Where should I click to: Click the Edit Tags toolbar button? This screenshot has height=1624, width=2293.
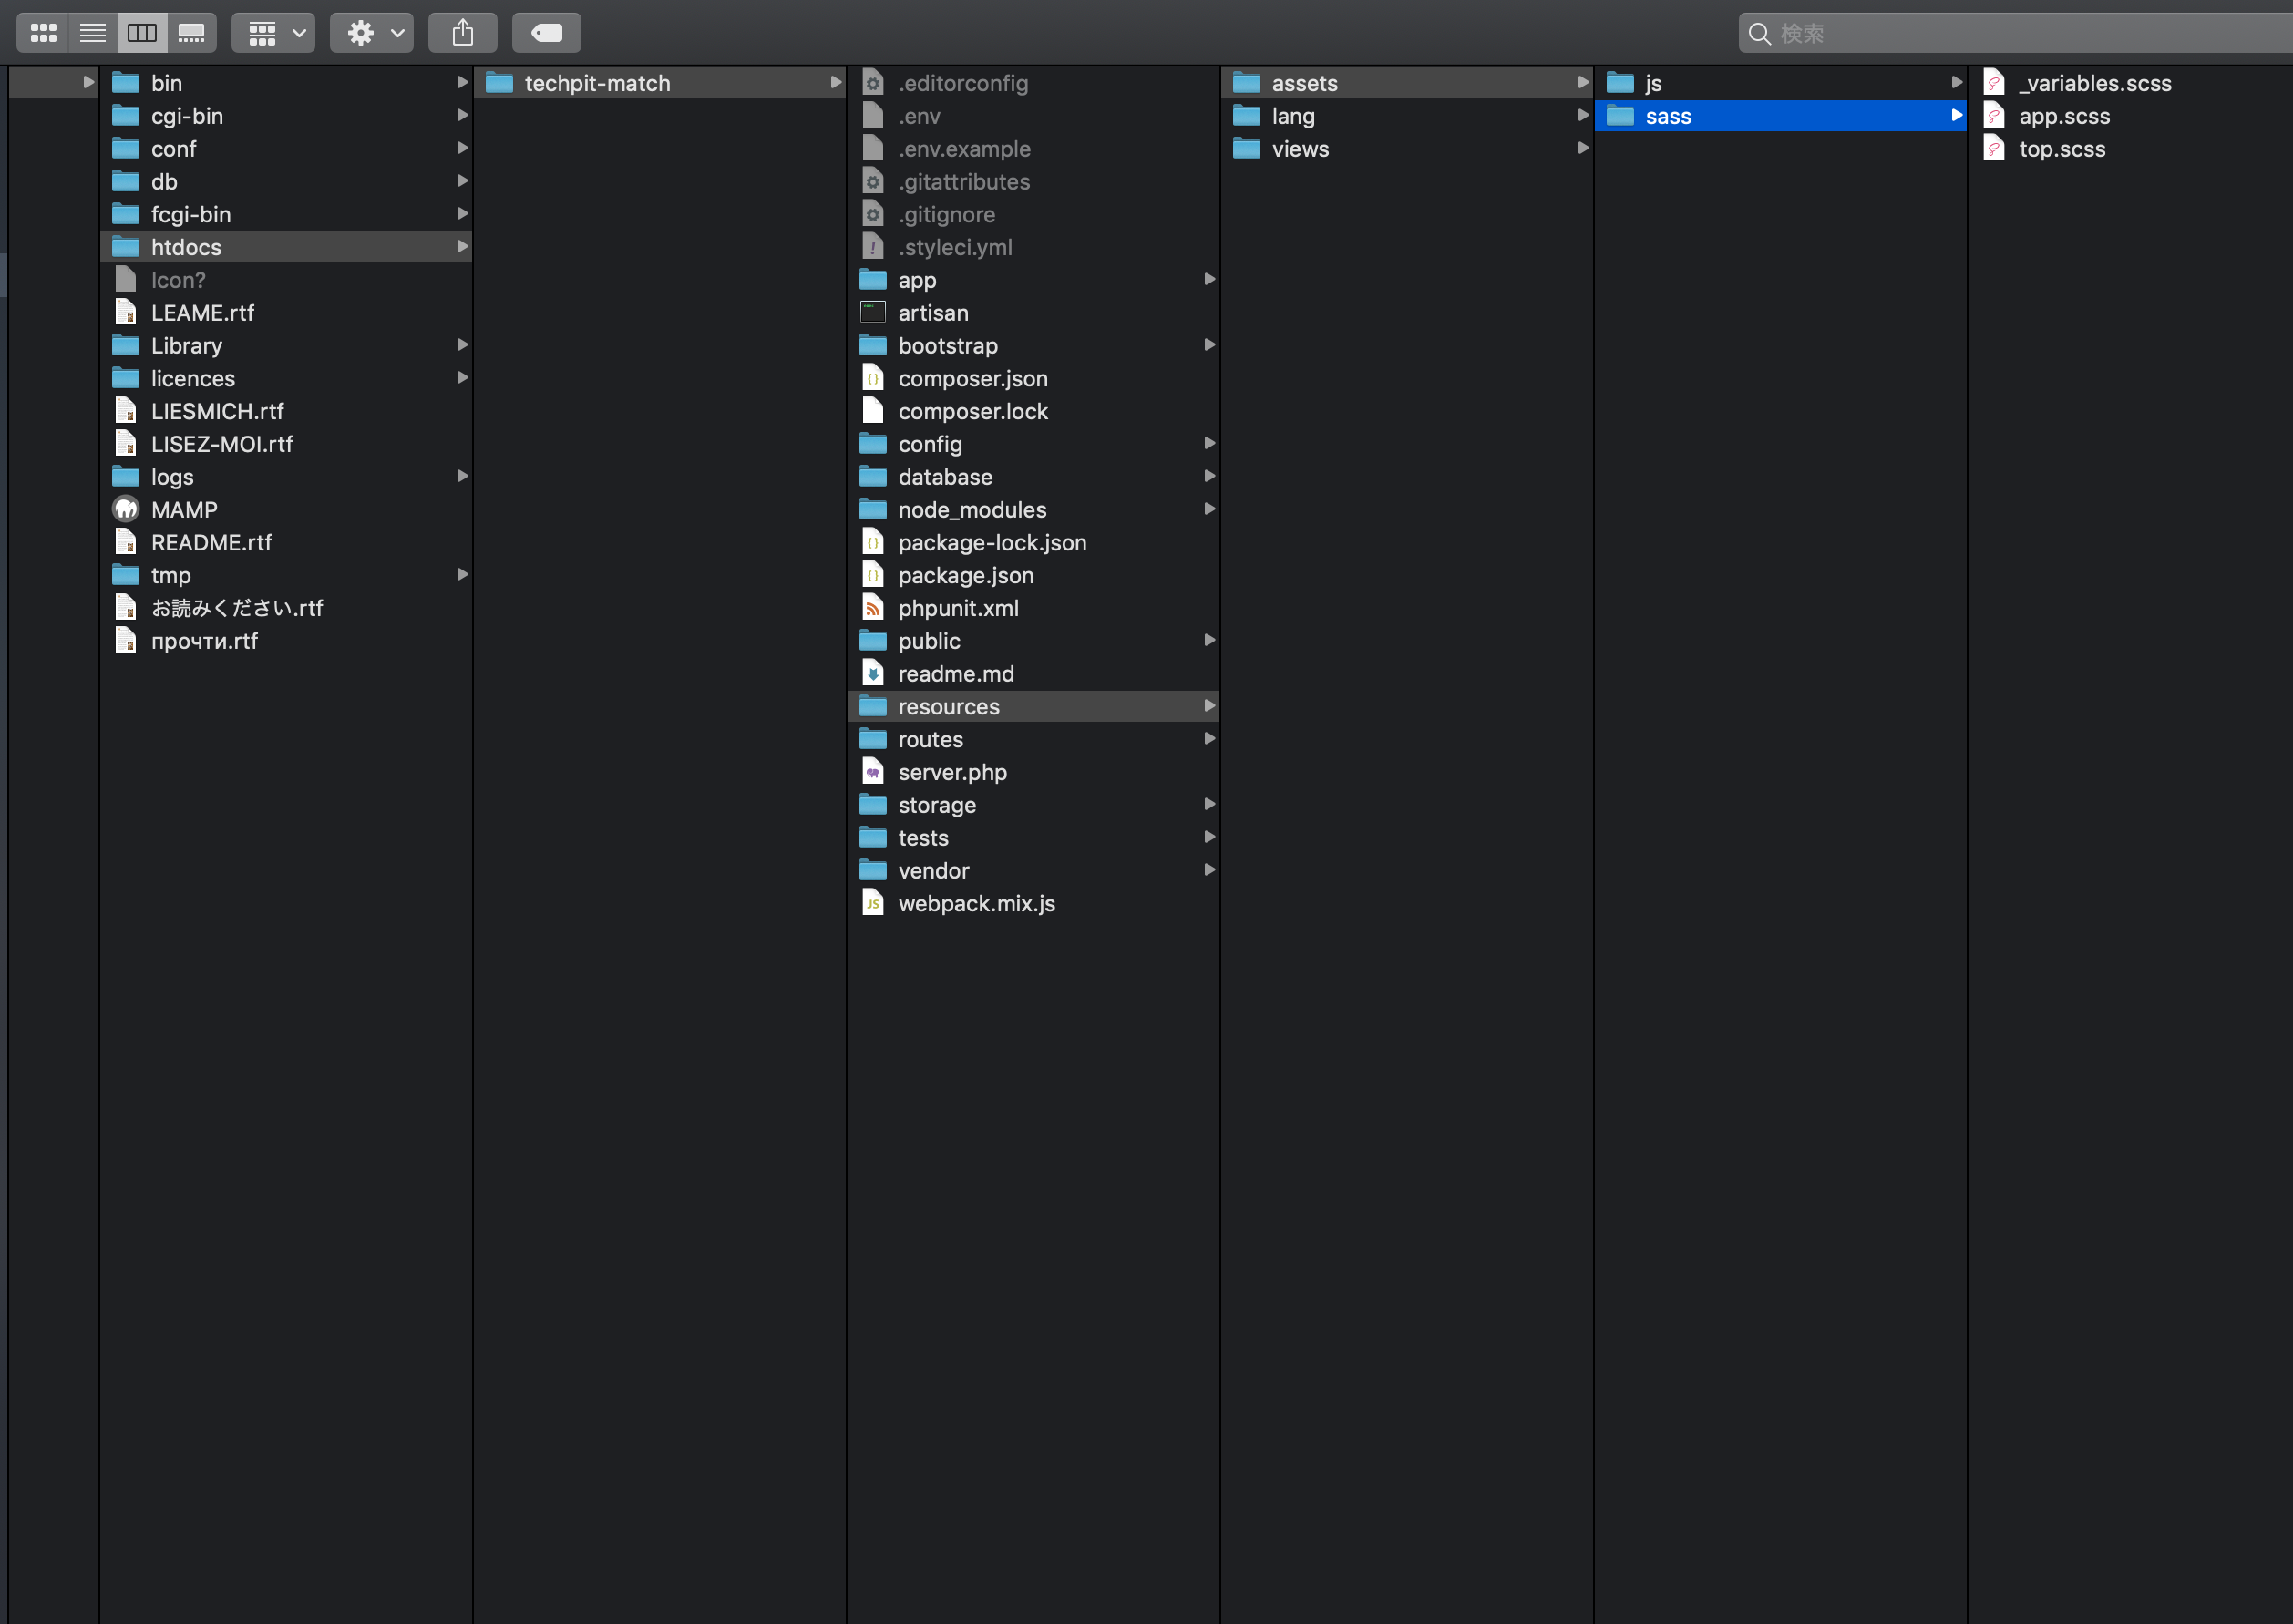pyautogui.click(x=546, y=33)
